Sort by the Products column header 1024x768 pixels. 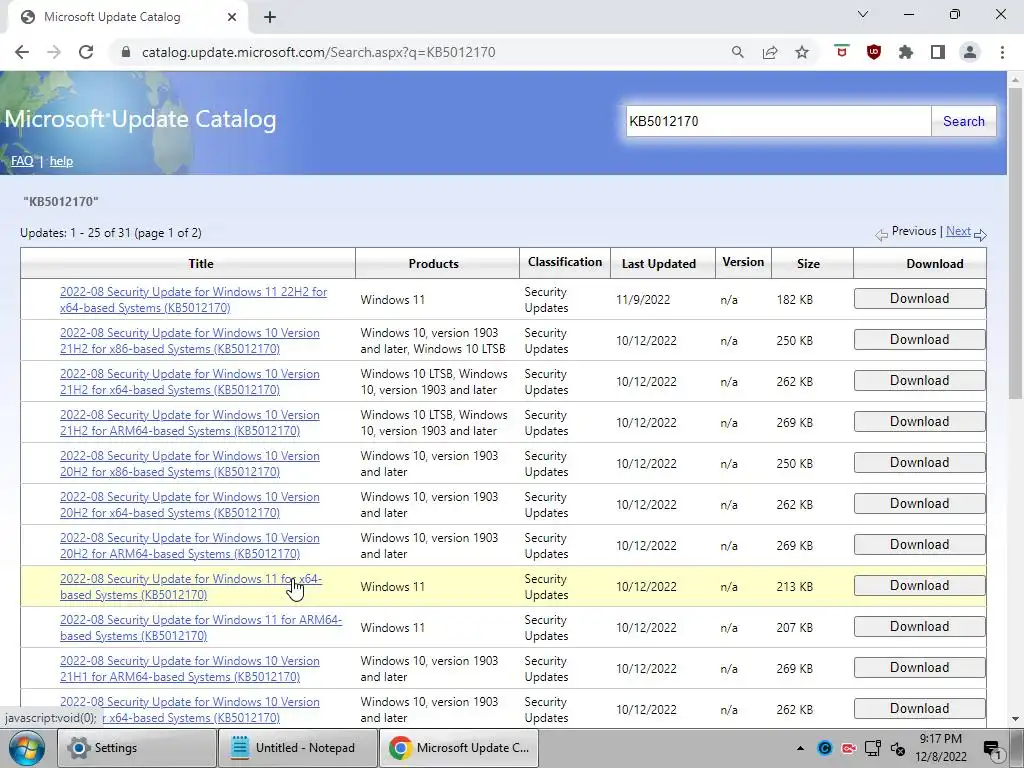pyautogui.click(x=434, y=264)
